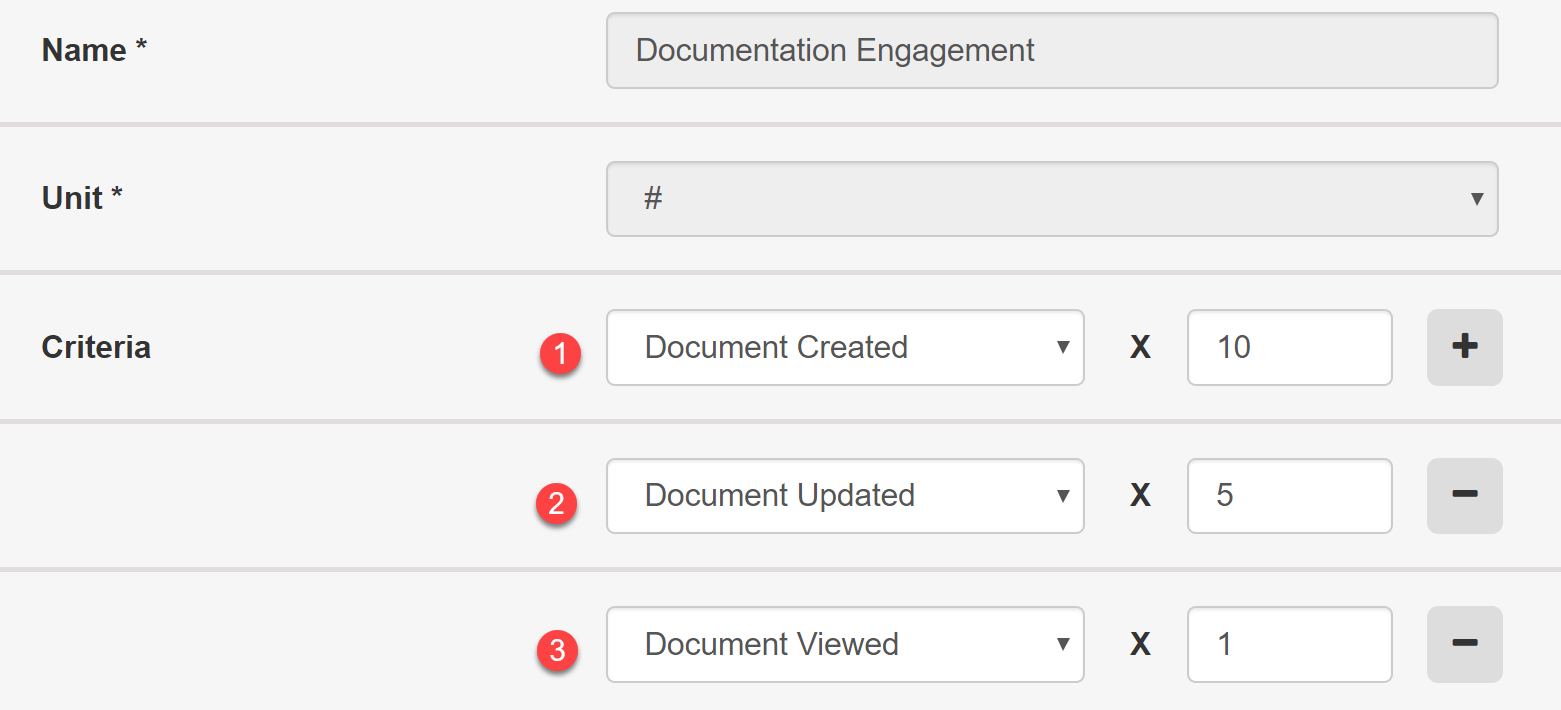Click the Criteria section label
This screenshot has height=710, width=1561.
coord(96,347)
